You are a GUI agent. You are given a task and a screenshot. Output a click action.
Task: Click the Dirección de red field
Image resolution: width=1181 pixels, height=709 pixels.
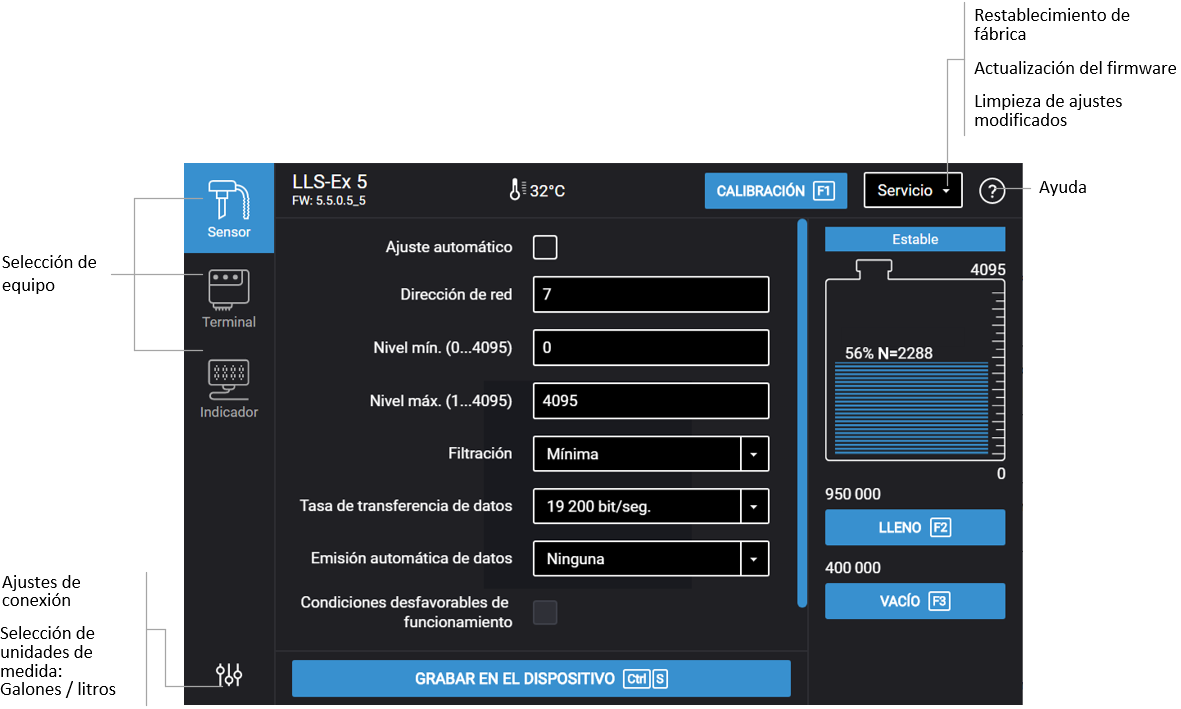pyautogui.click(x=650, y=295)
